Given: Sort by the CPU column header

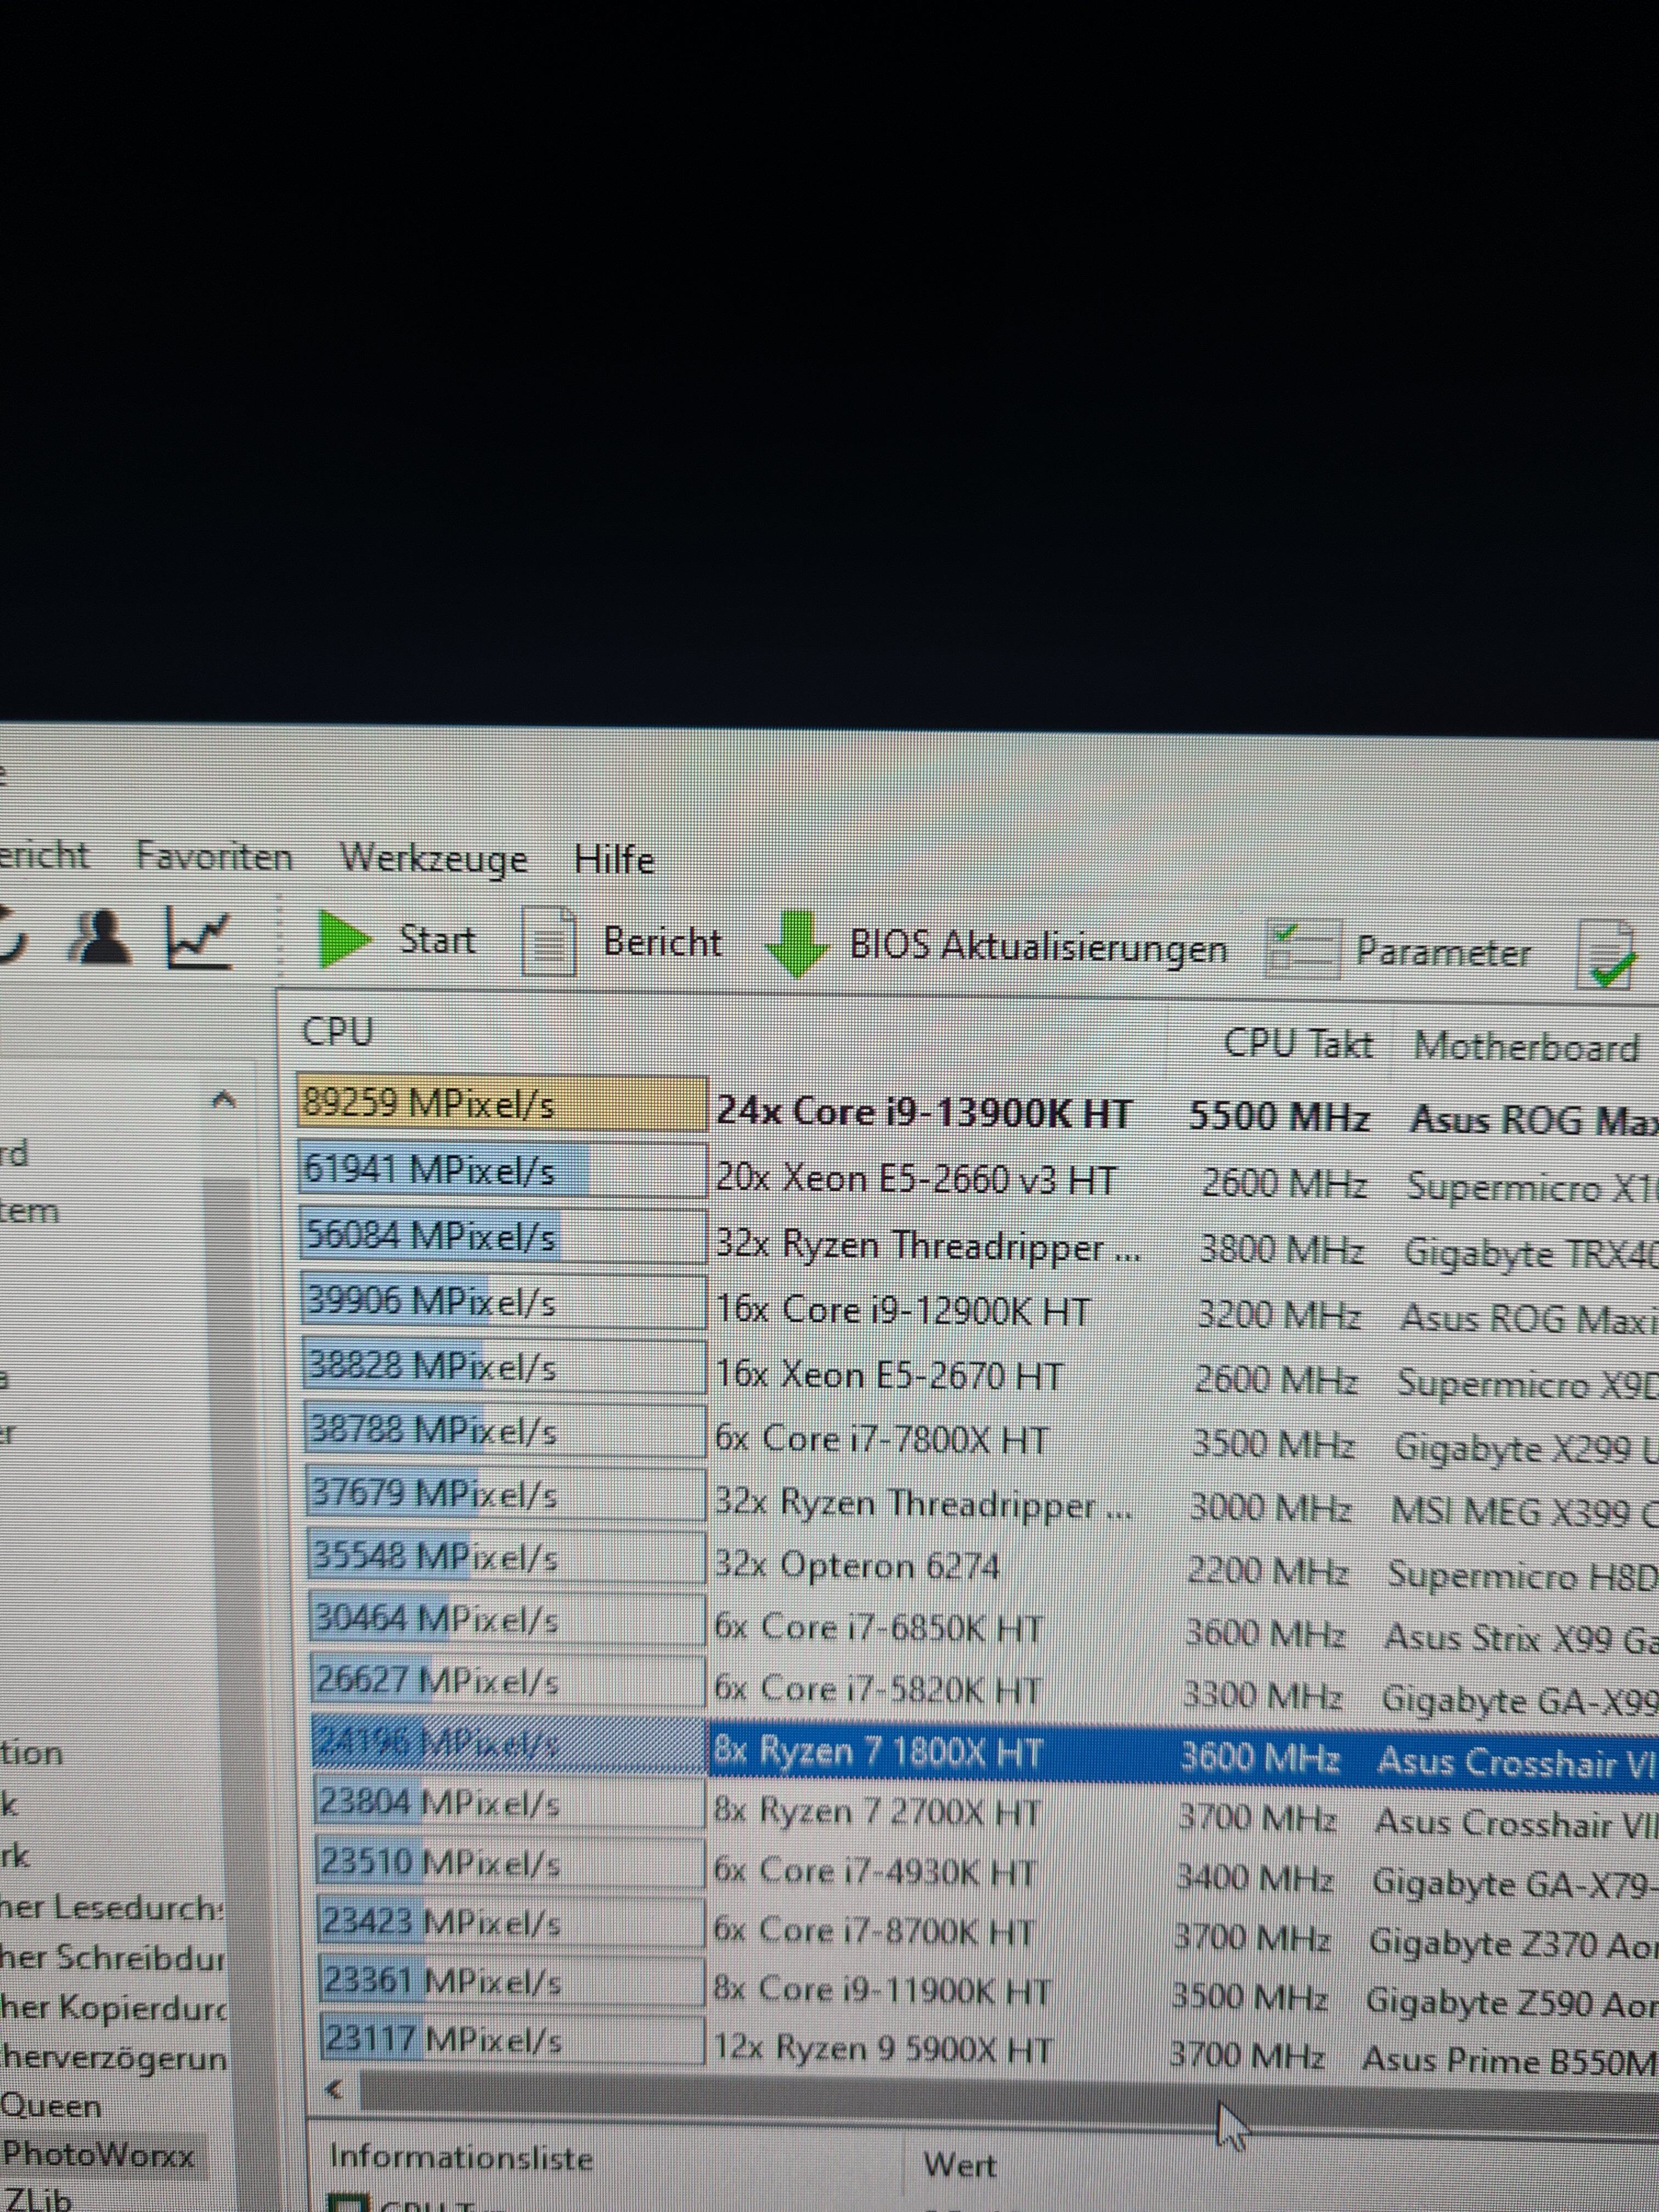Looking at the screenshot, I should [x=337, y=1032].
